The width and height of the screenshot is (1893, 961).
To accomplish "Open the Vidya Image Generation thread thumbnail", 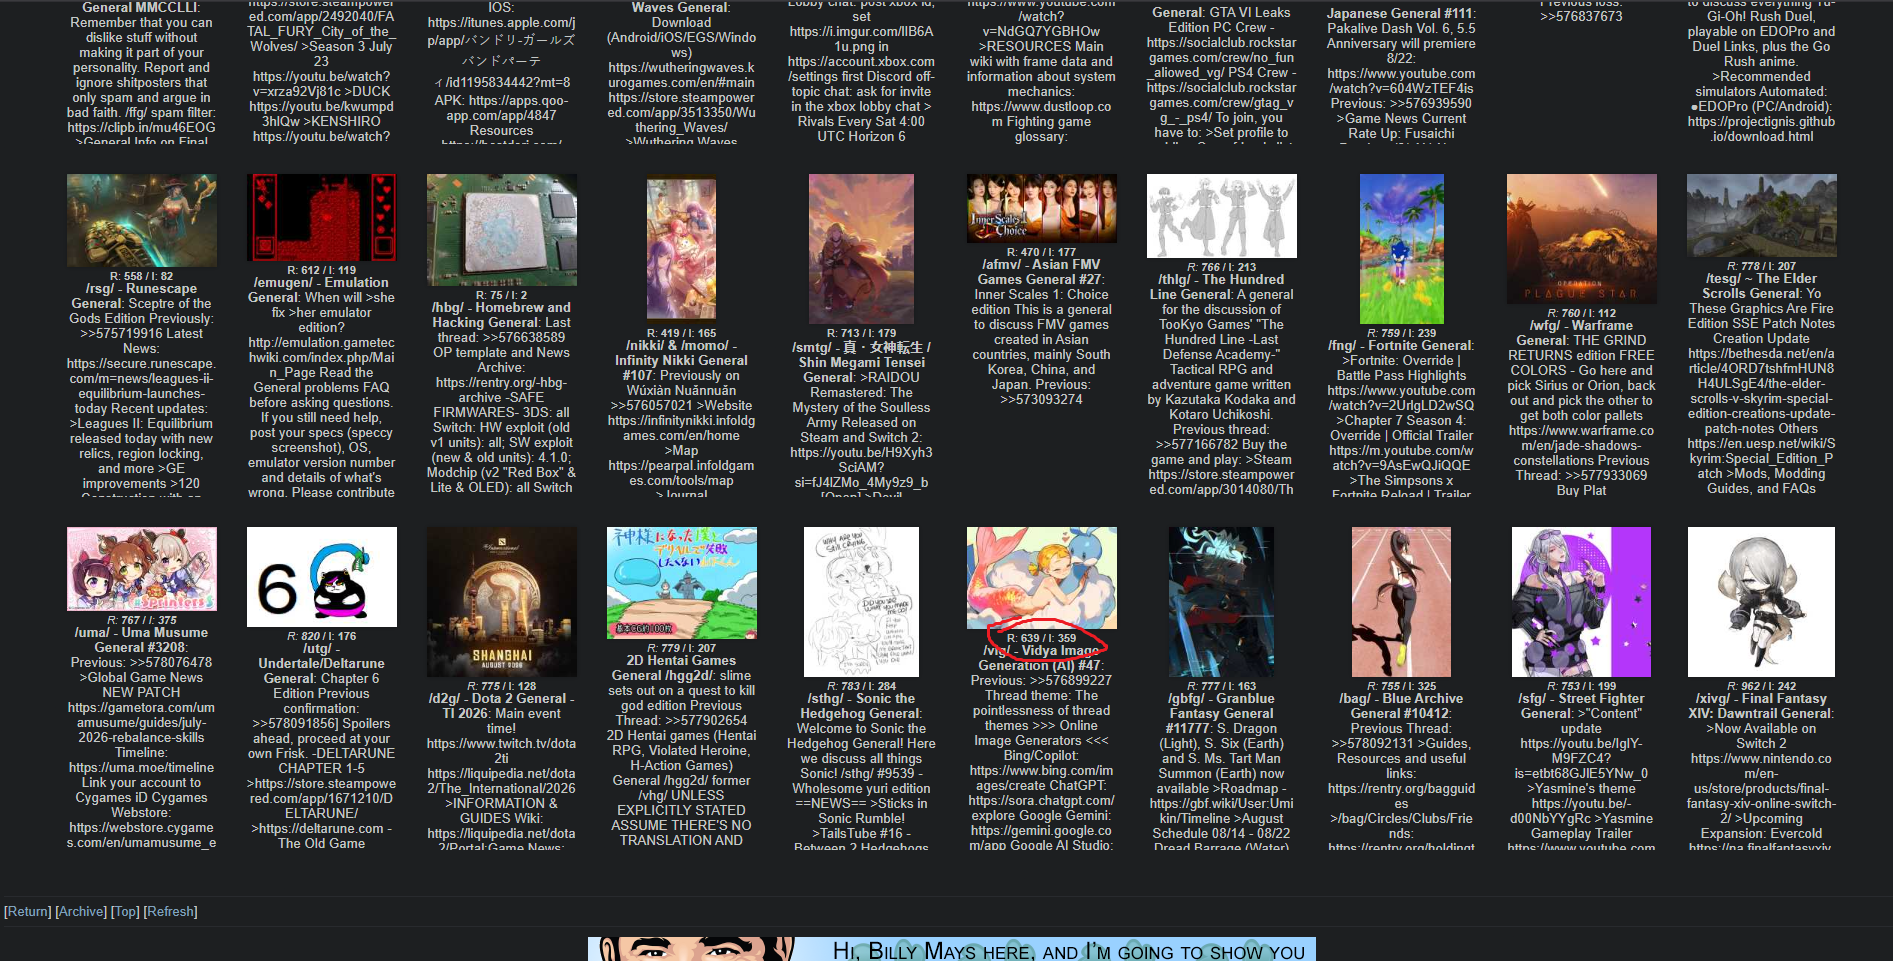I will click(1042, 578).
